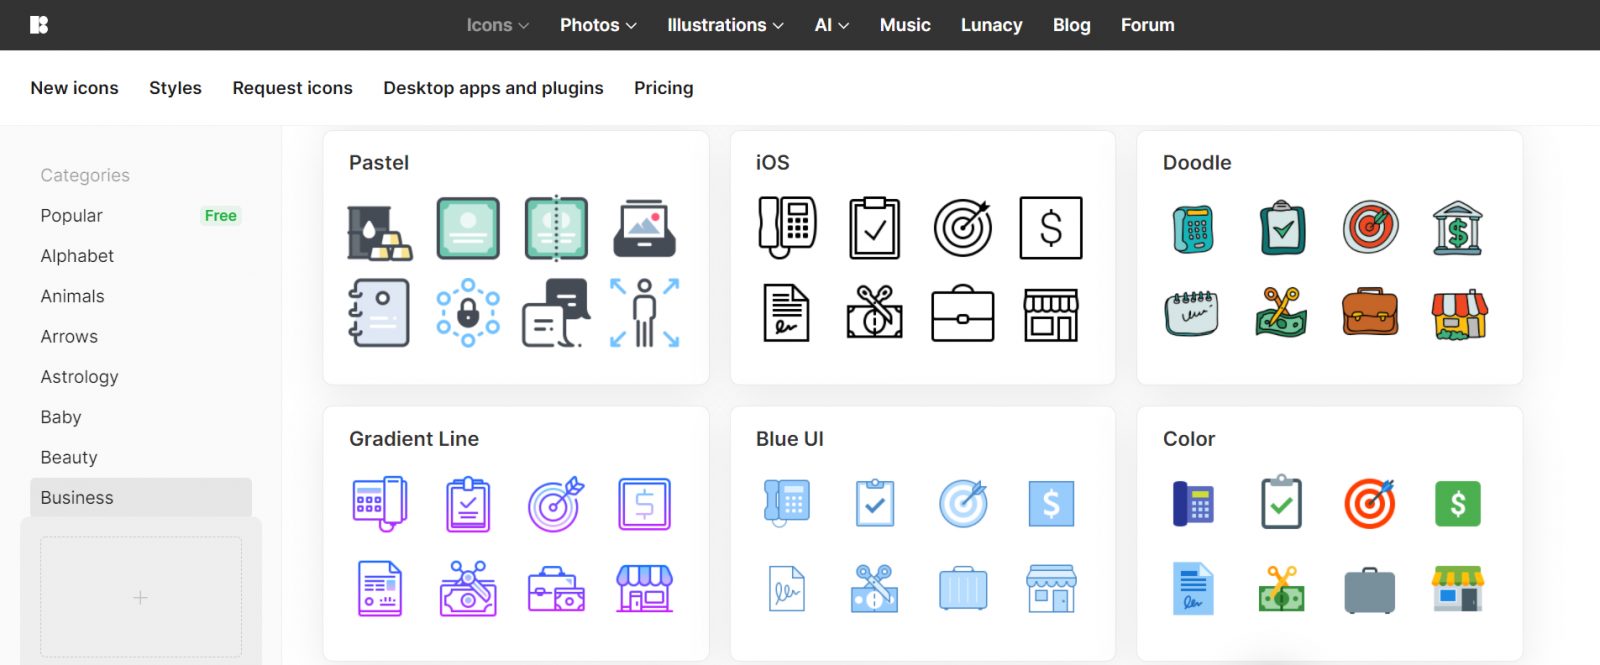Open the Icons dropdown menu
Screen dimensions: 1600x665
(497, 25)
